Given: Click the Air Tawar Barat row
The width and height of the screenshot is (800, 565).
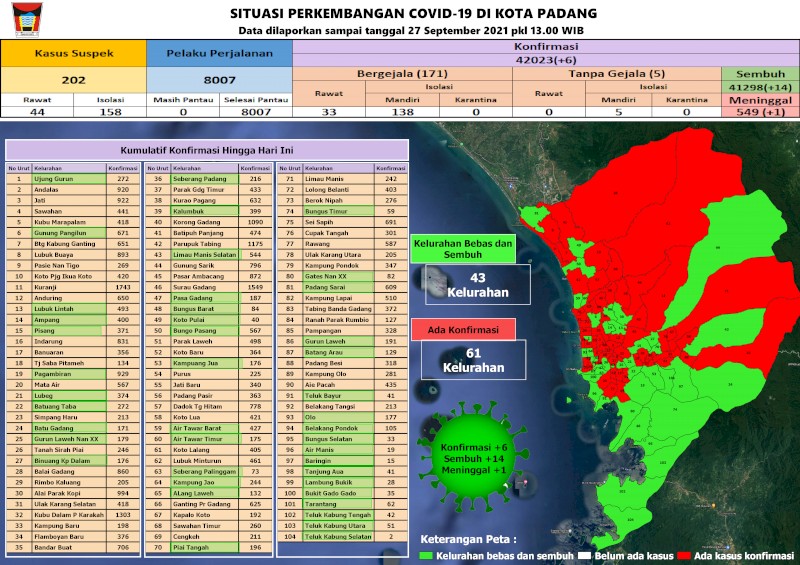Looking at the screenshot, I should [x=209, y=428].
